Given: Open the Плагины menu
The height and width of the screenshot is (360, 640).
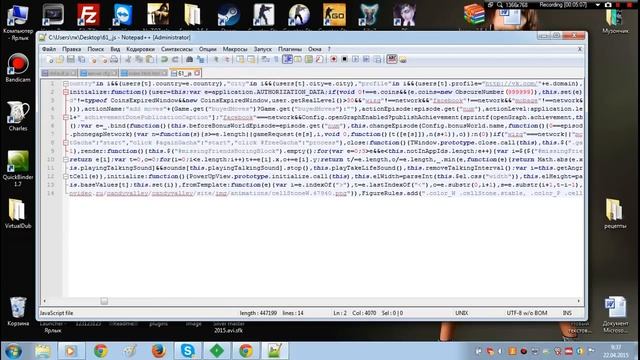Looking at the screenshot, I should pyautogui.click(x=289, y=49).
